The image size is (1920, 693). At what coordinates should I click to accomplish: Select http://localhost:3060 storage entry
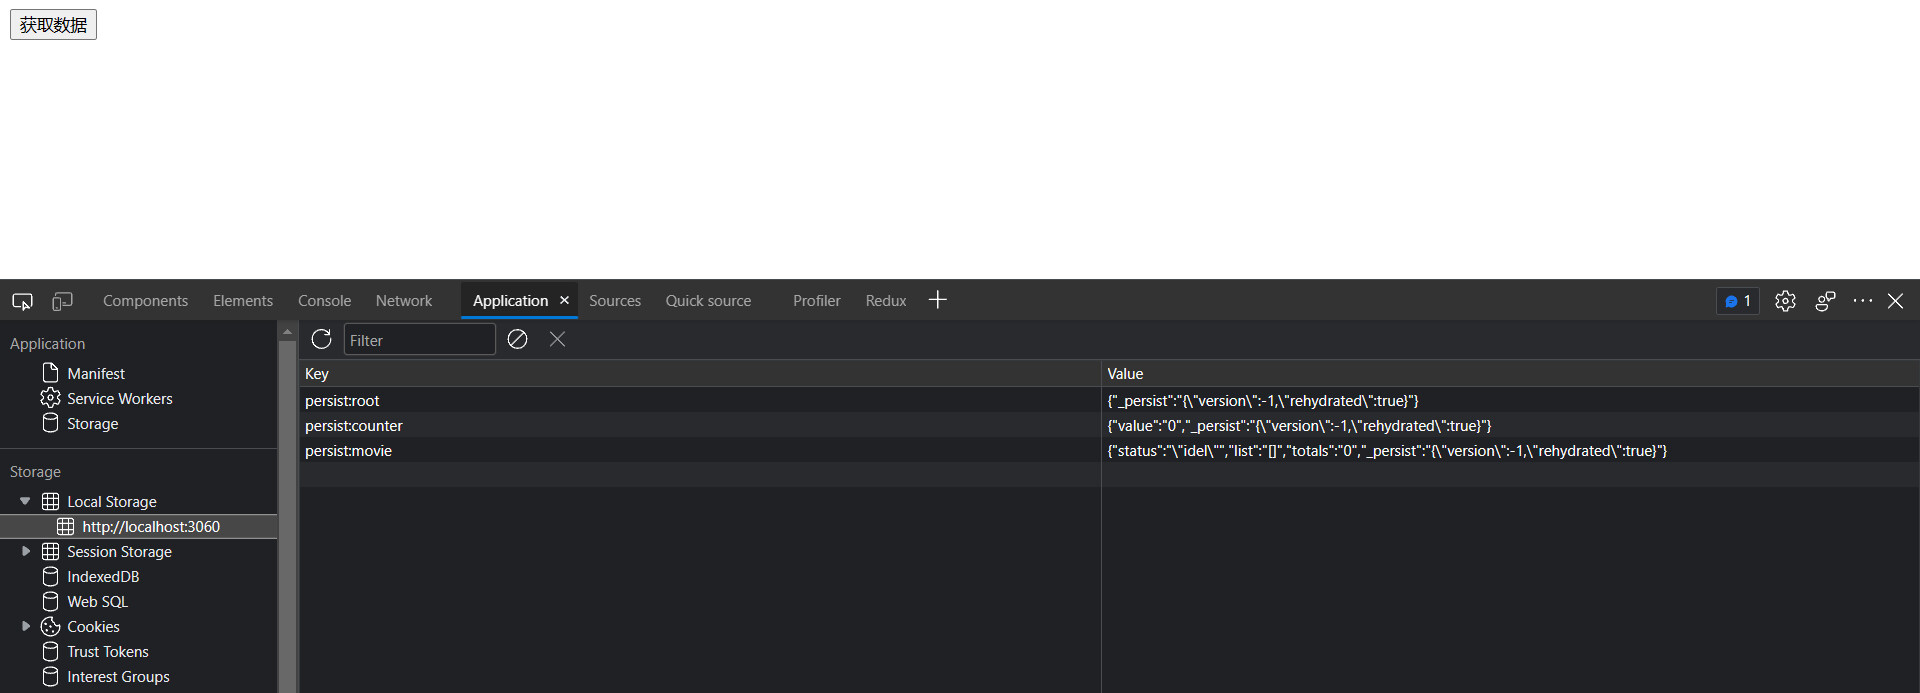pyautogui.click(x=139, y=526)
